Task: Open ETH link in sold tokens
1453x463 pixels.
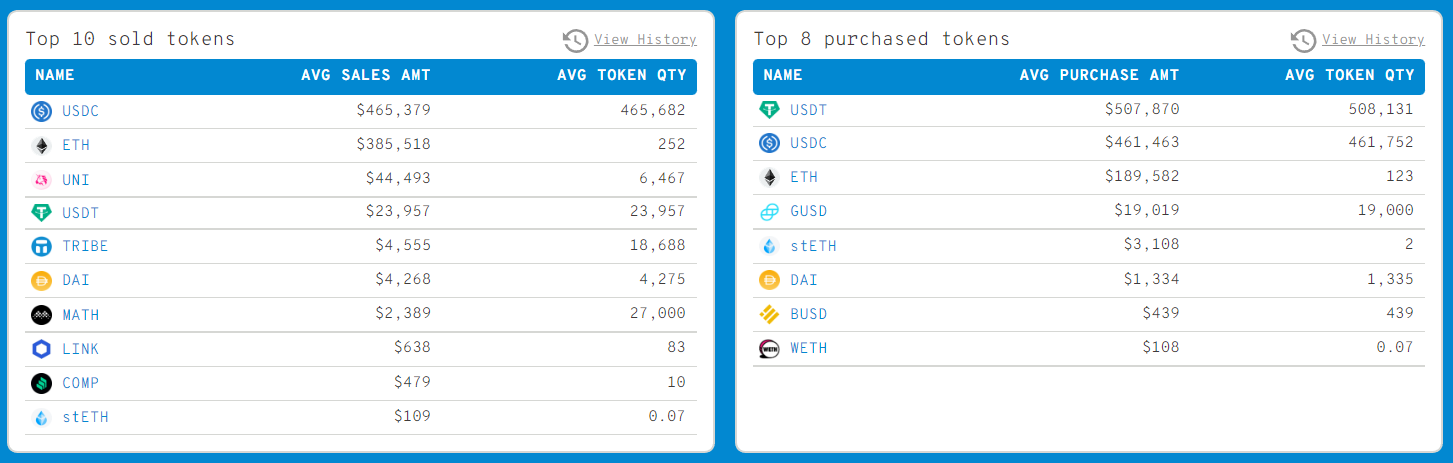Action: point(76,146)
